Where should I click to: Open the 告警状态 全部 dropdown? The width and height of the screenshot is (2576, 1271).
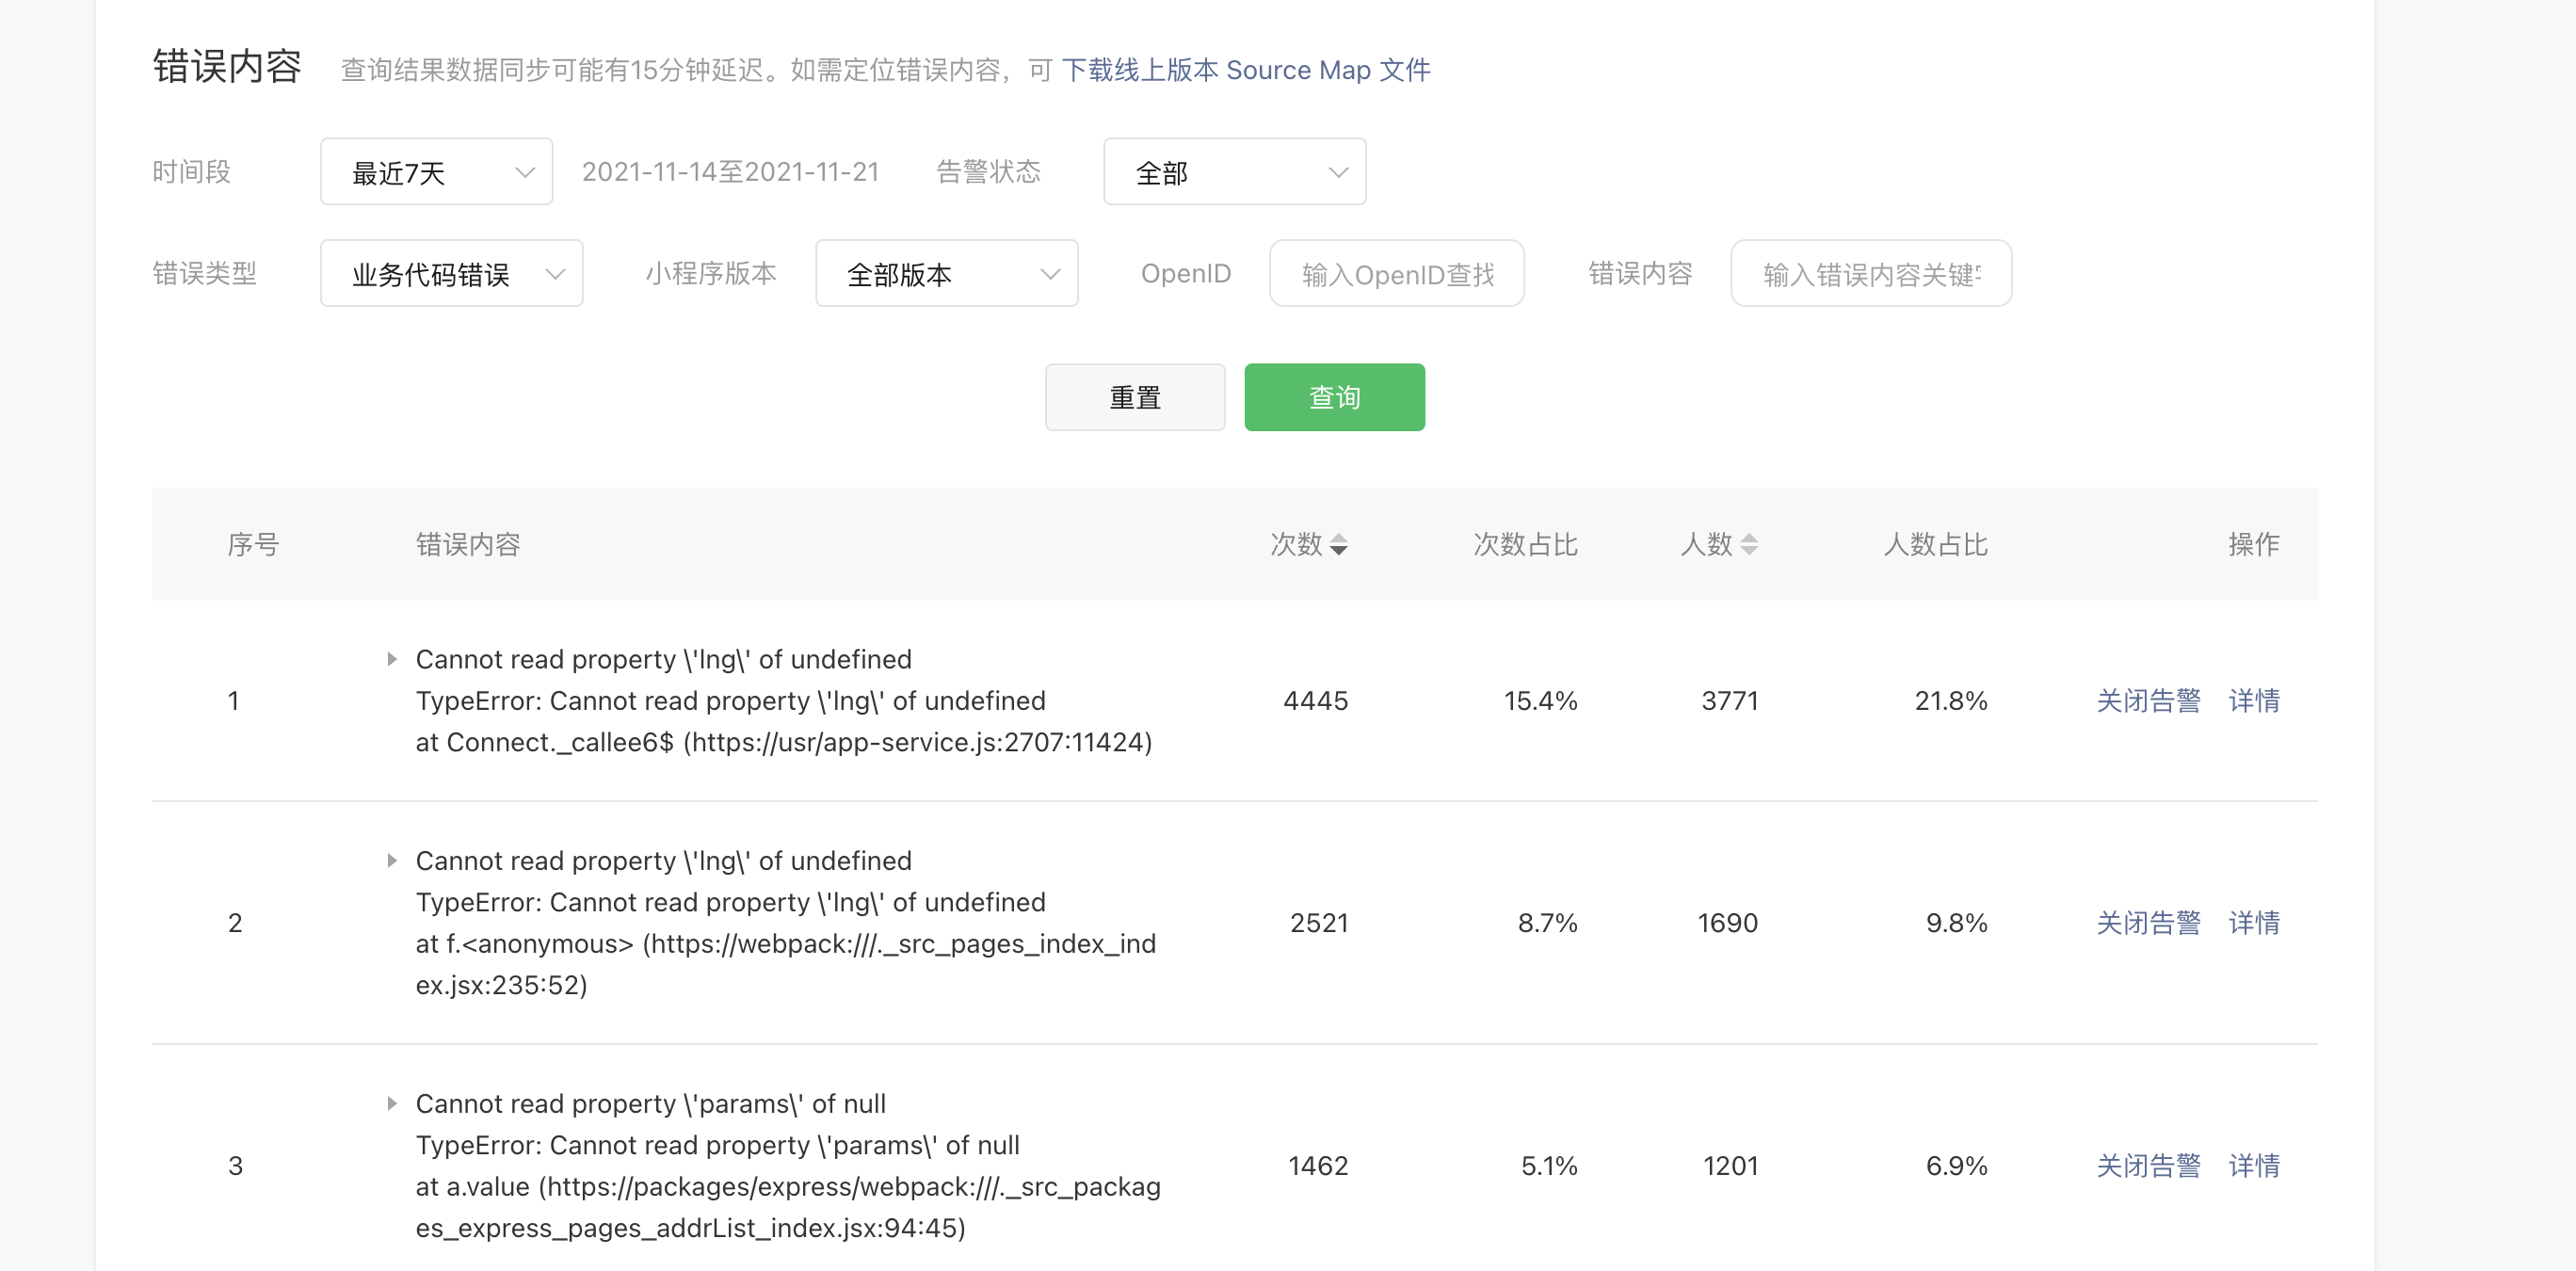[x=1234, y=172]
